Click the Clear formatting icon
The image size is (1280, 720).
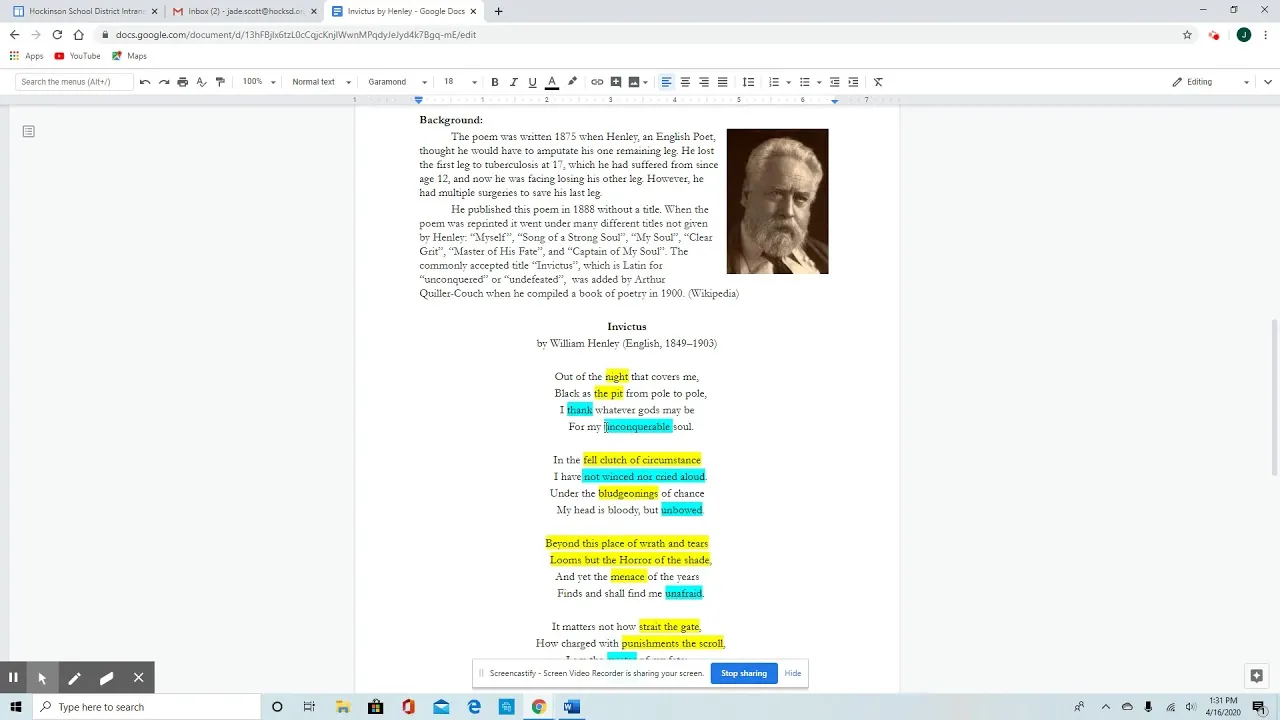pyautogui.click(x=878, y=82)
